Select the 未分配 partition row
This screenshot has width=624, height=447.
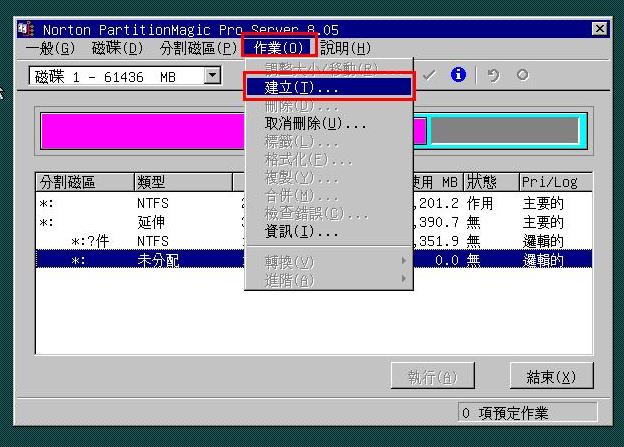pos(314,260)
